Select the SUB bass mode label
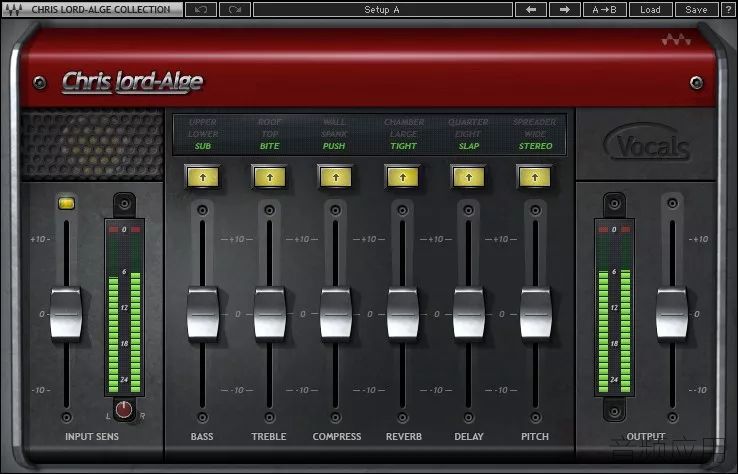This screenshot has width=738, height=474. pyautogui.click(x=203, y=146)
